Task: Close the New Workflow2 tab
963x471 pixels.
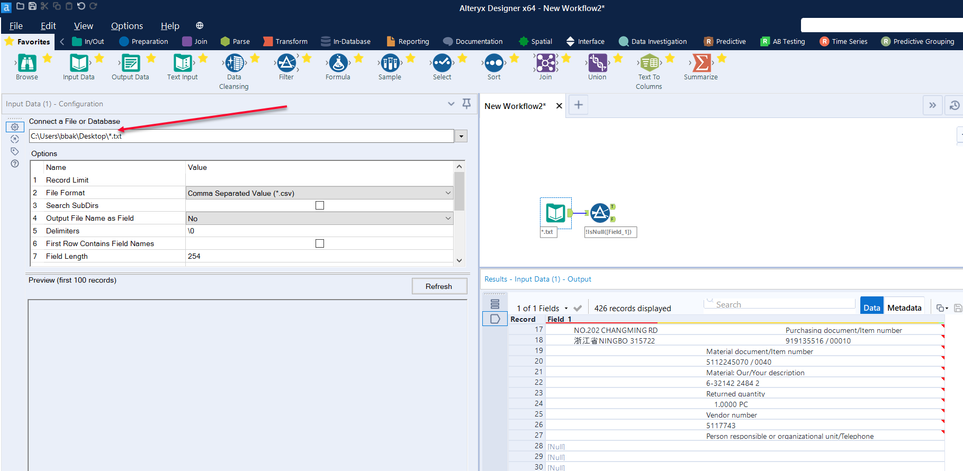Action: (x=559, y=106)
